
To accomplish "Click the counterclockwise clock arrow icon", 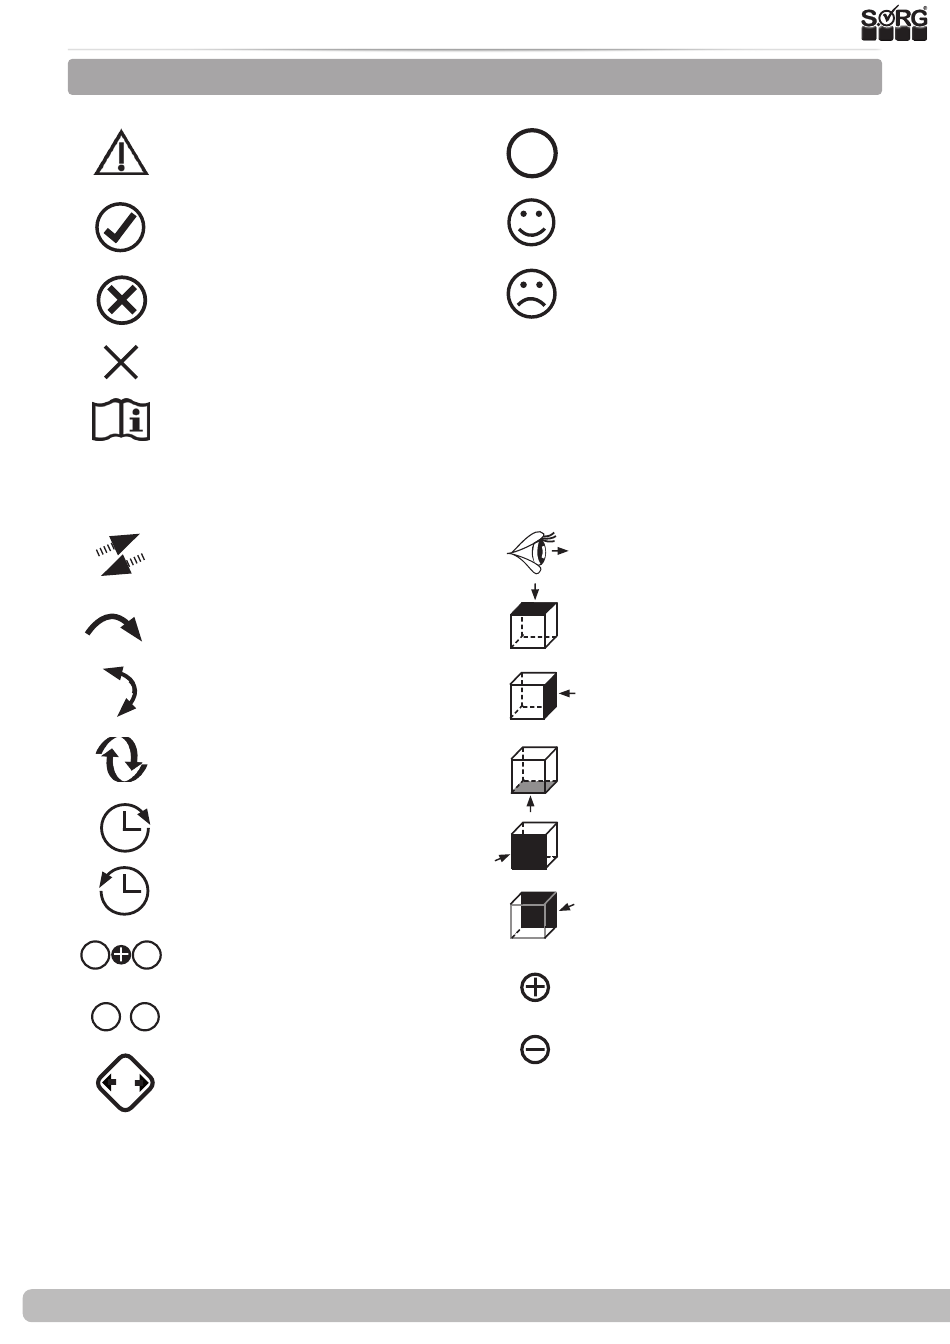I will 124,890.
